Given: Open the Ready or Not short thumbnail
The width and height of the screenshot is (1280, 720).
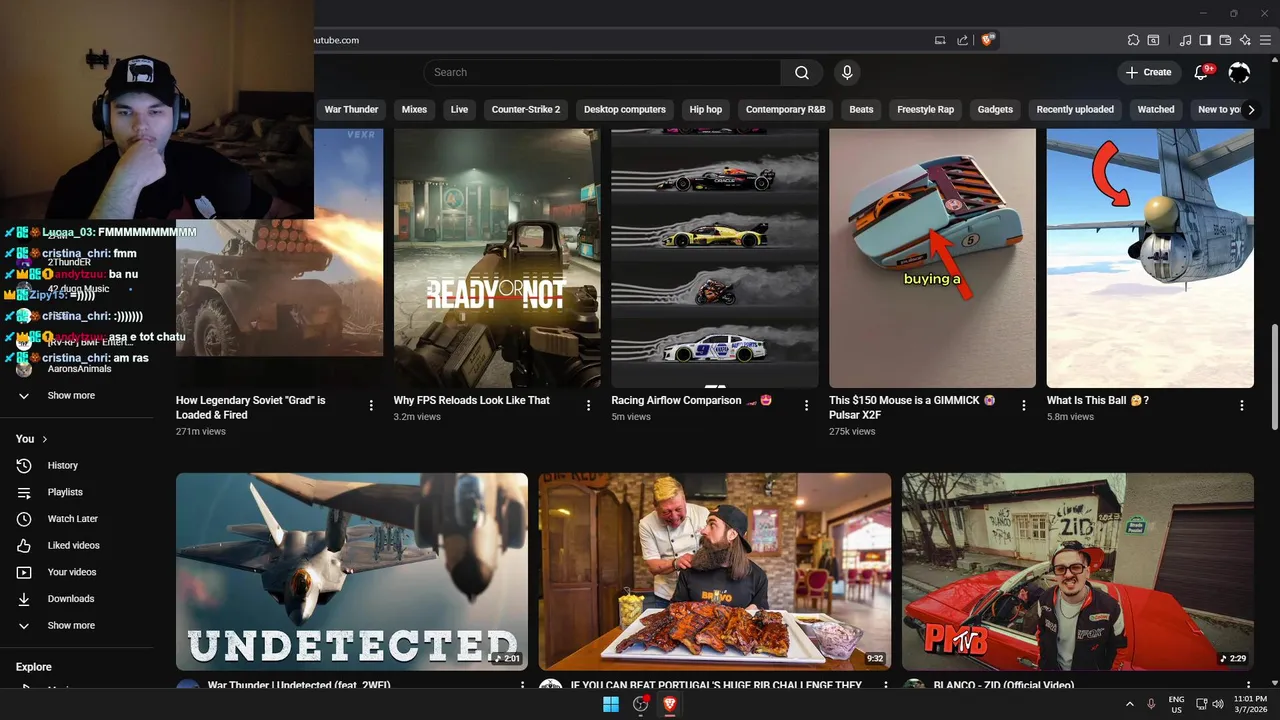Looking at the screenshot, I should point(497,258).
